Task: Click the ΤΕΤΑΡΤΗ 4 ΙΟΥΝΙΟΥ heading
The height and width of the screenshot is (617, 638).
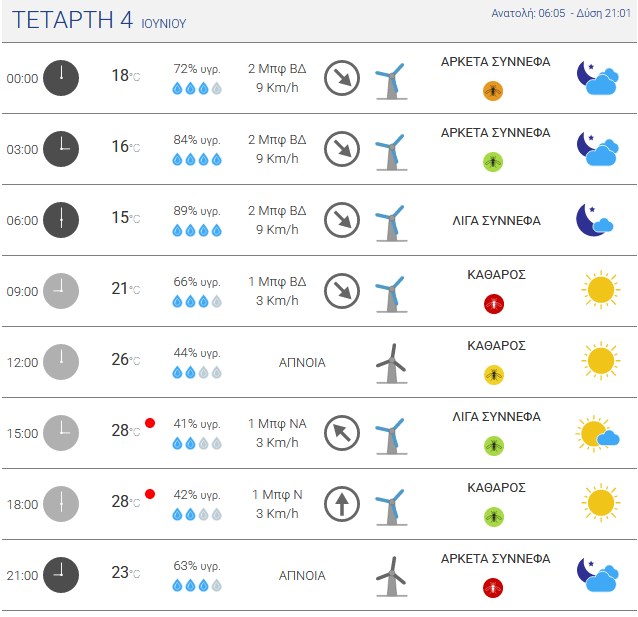Action: click(x=99, y=20)
